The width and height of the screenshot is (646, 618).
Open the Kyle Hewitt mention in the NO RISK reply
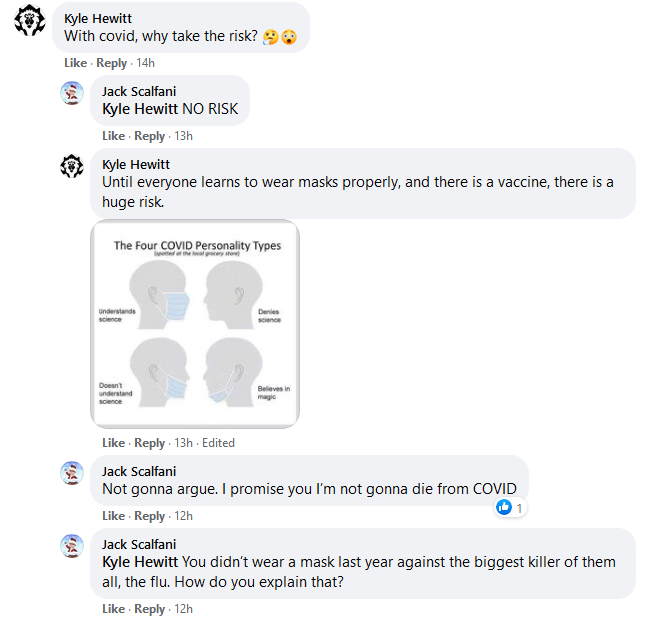click(x=140, y=109)
